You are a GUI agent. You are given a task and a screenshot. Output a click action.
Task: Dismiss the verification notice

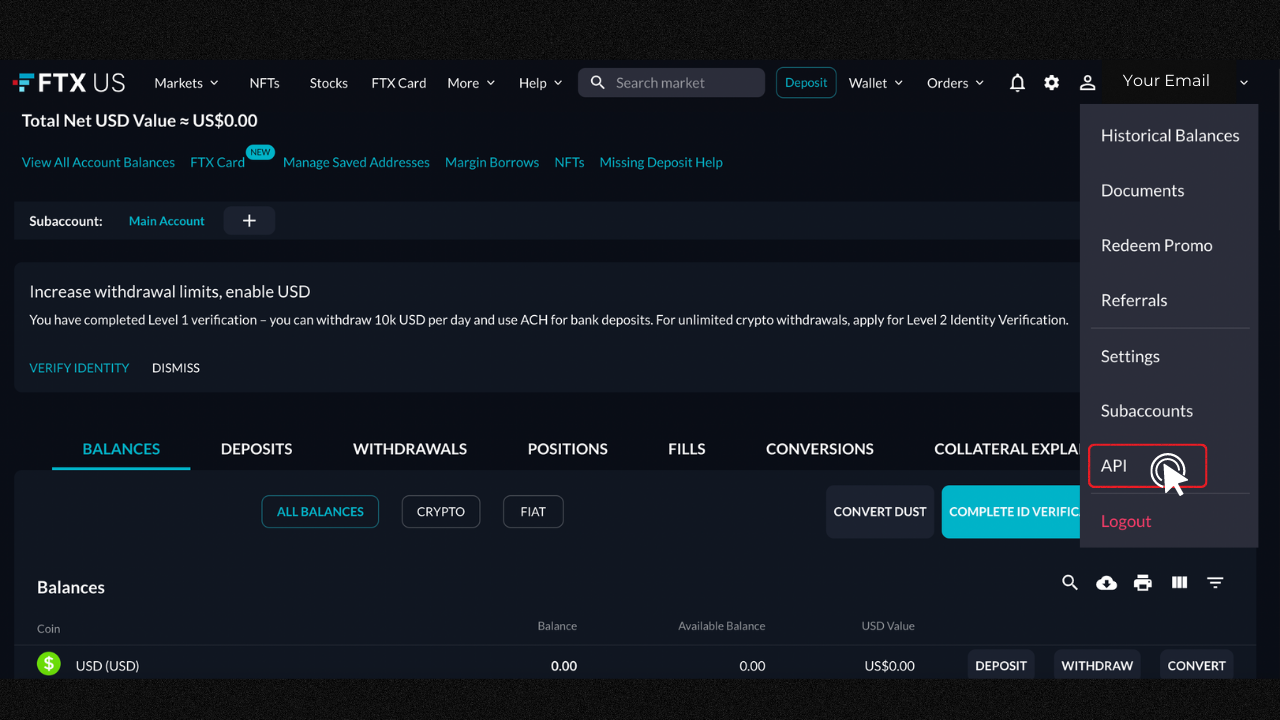click(x=176, y=368)
